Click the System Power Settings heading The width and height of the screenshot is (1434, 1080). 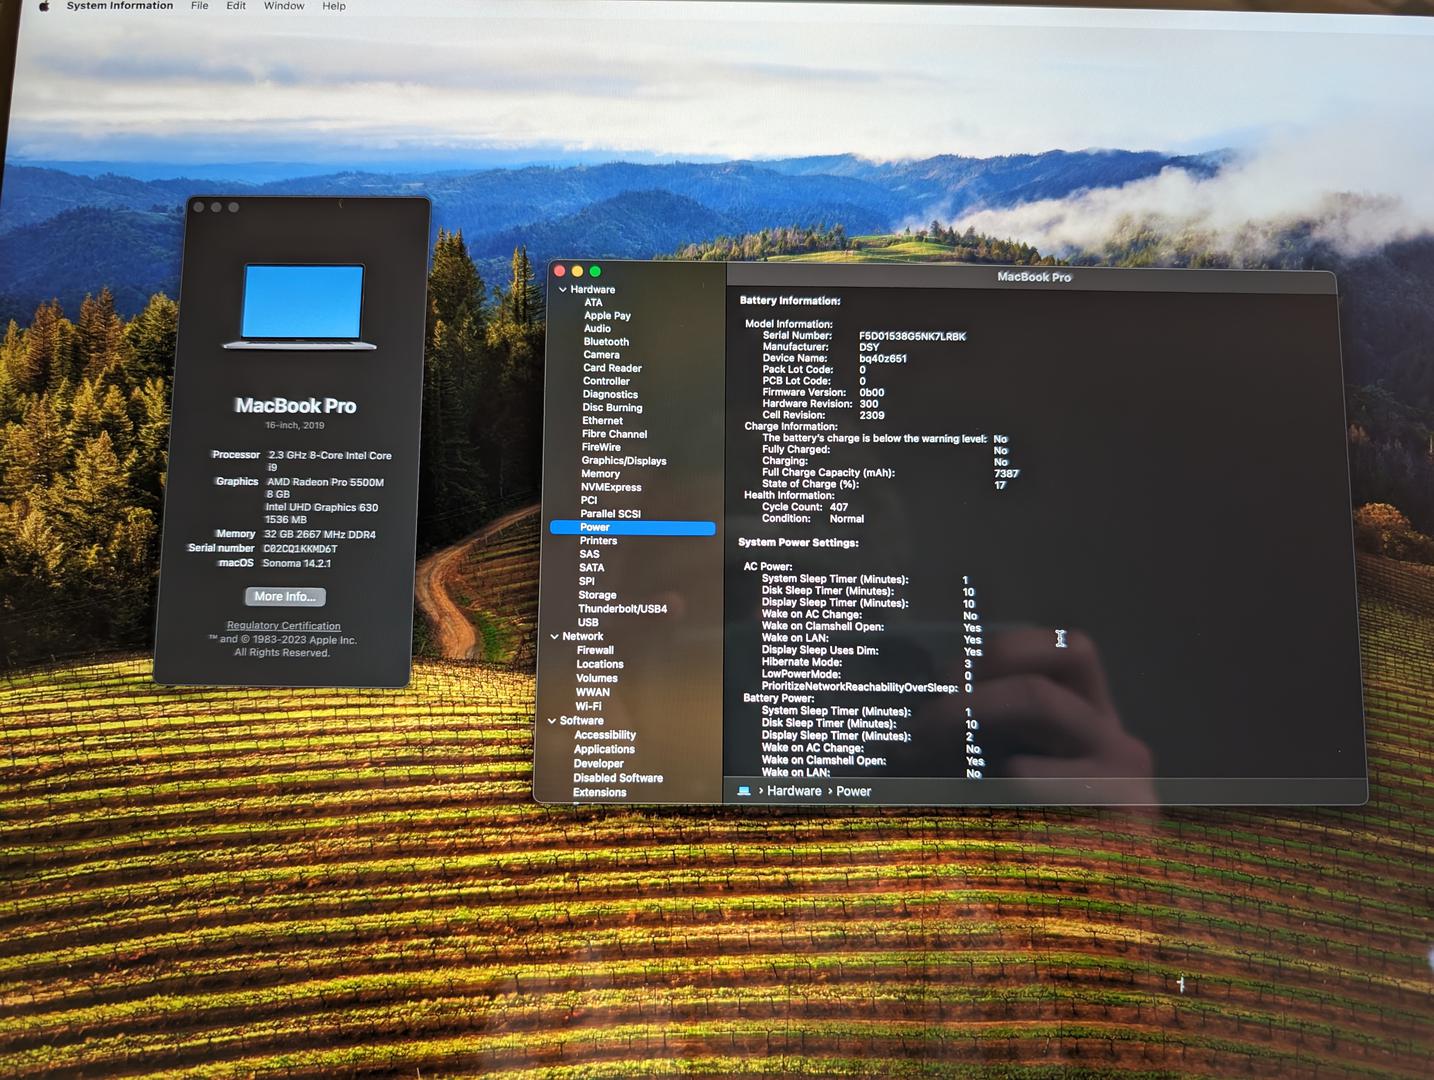coord(798,543)
